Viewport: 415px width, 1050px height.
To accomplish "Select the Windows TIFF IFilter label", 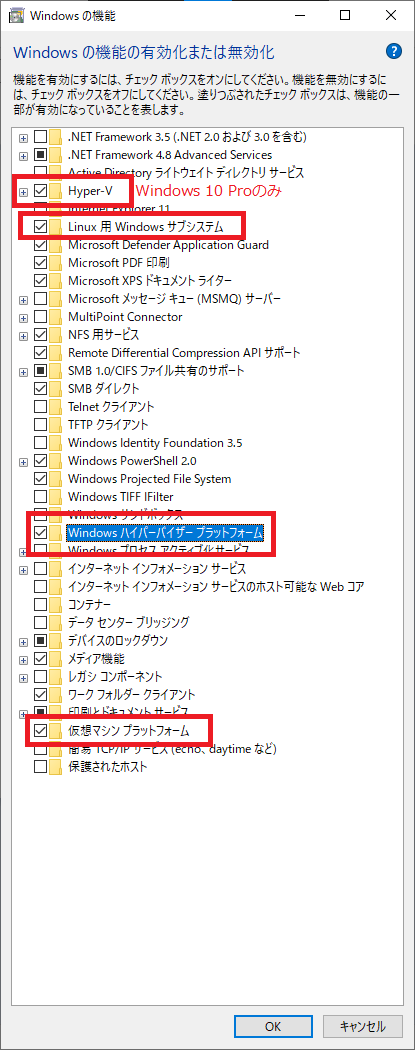I will tap(118, 497).
